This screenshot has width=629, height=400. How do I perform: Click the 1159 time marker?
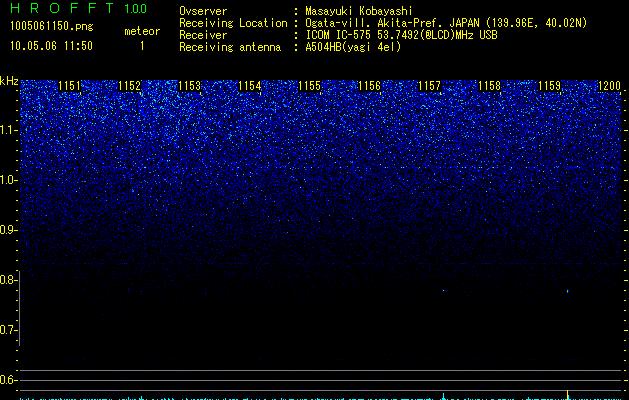[x=549, y=85]
